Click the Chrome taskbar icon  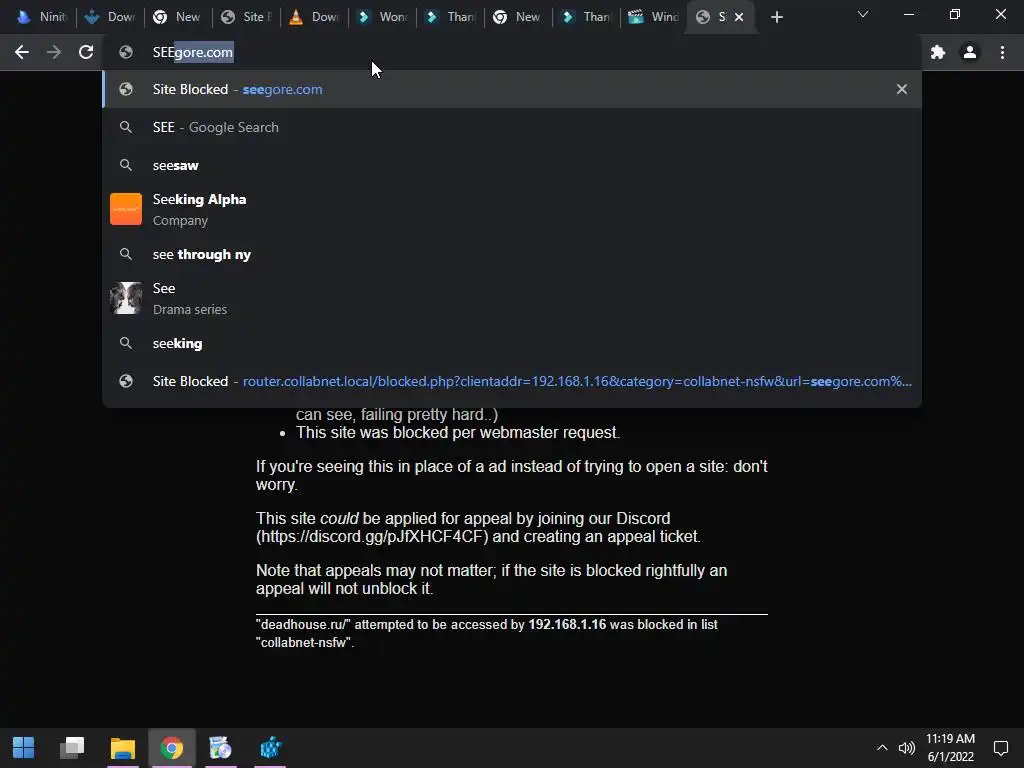(x=172, y=748)
